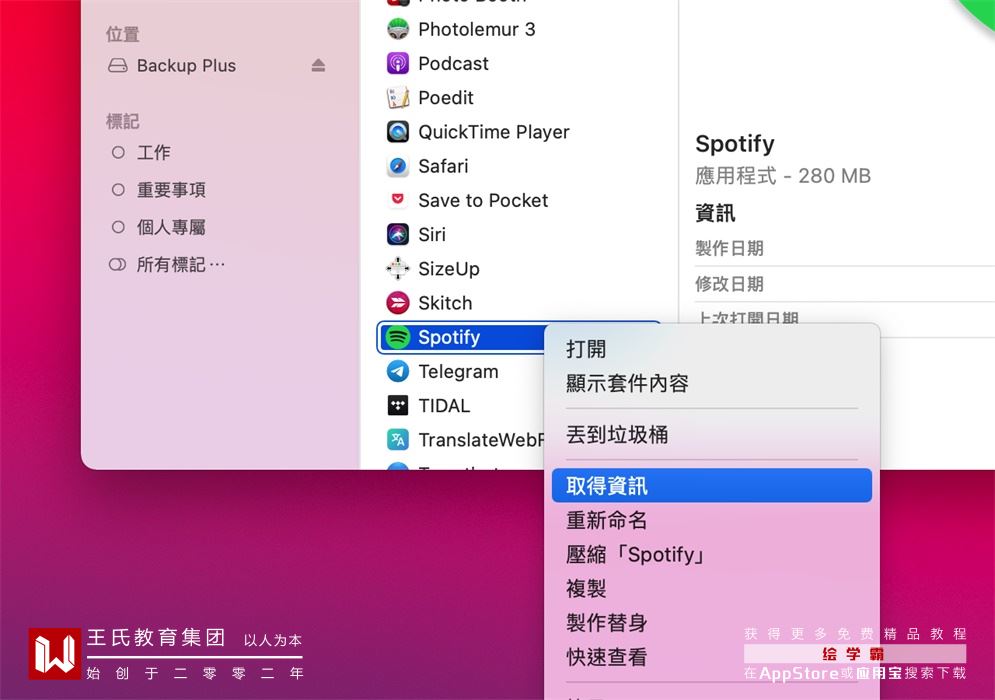Click the Skitch app icon
The width and height of the screenshot is (995, 700).
click(x=398, y=303)
